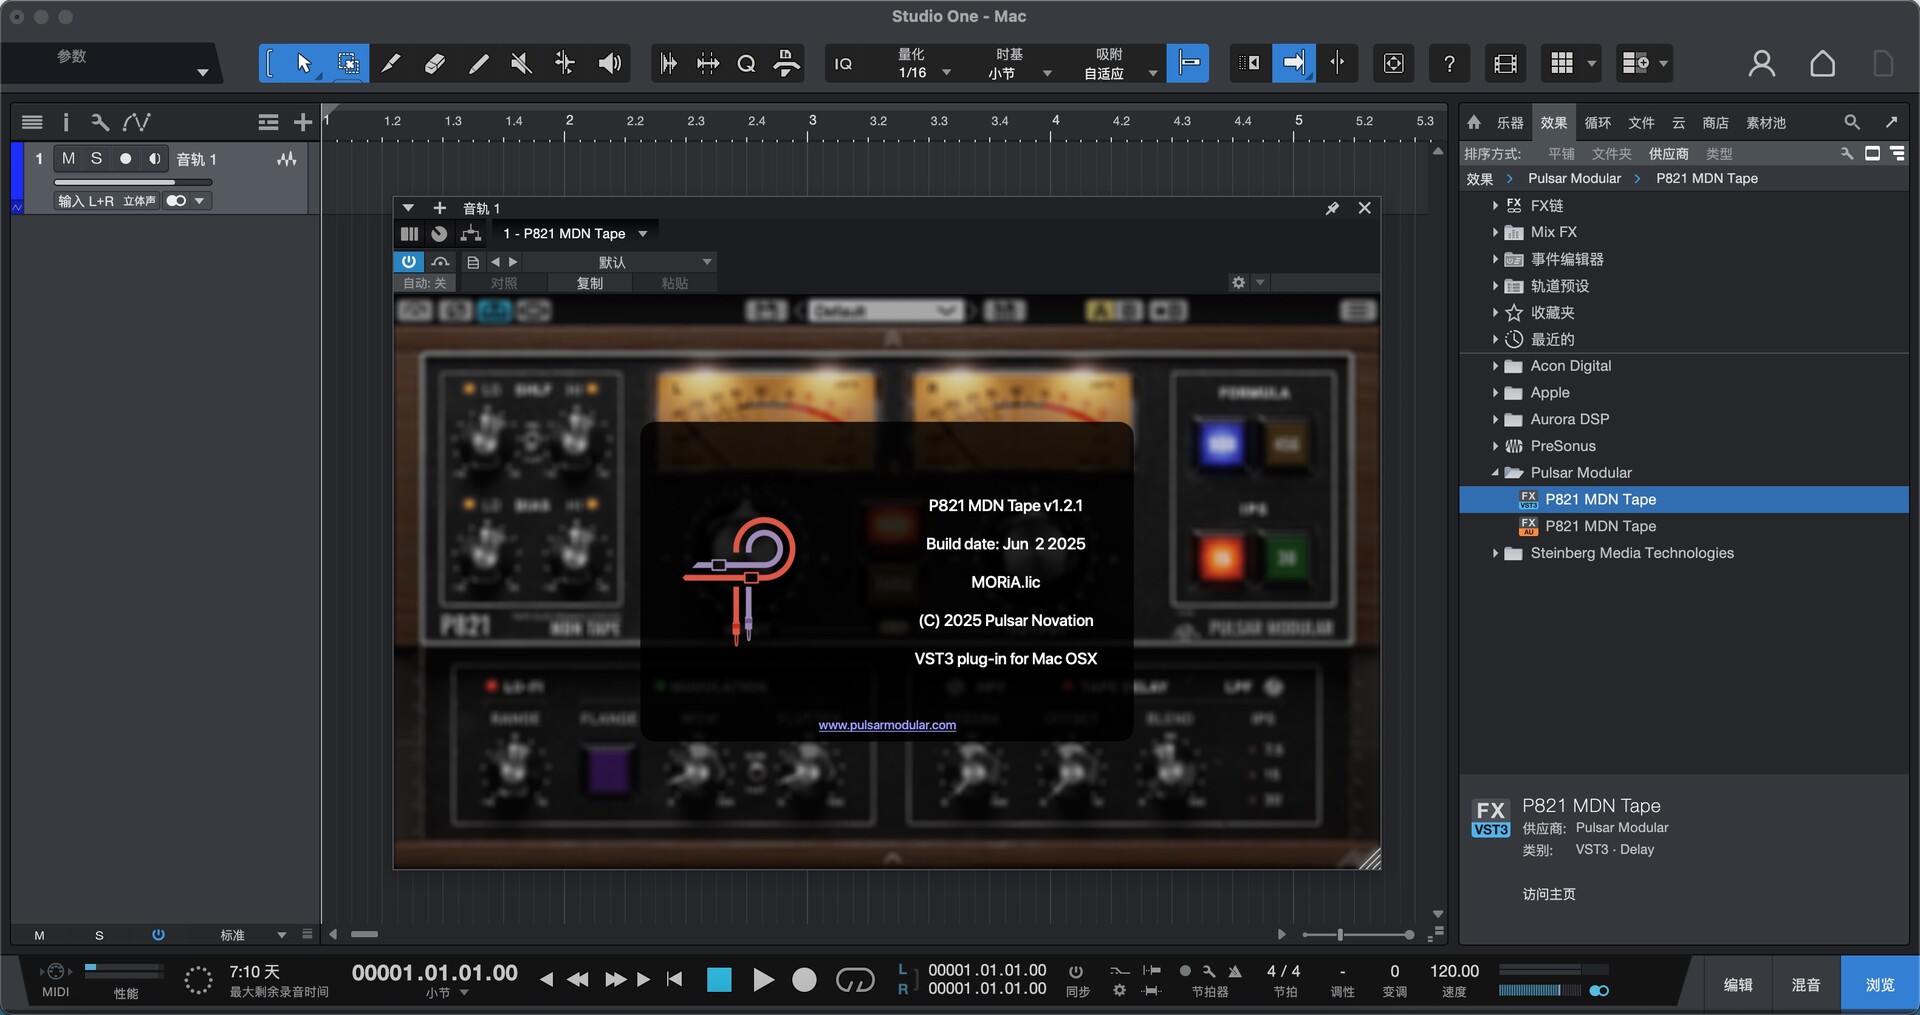Viewport: 1920px width, 1015px height.
Task: Open the www.pulsarmodular.com link
Action: tap(887, 725)
